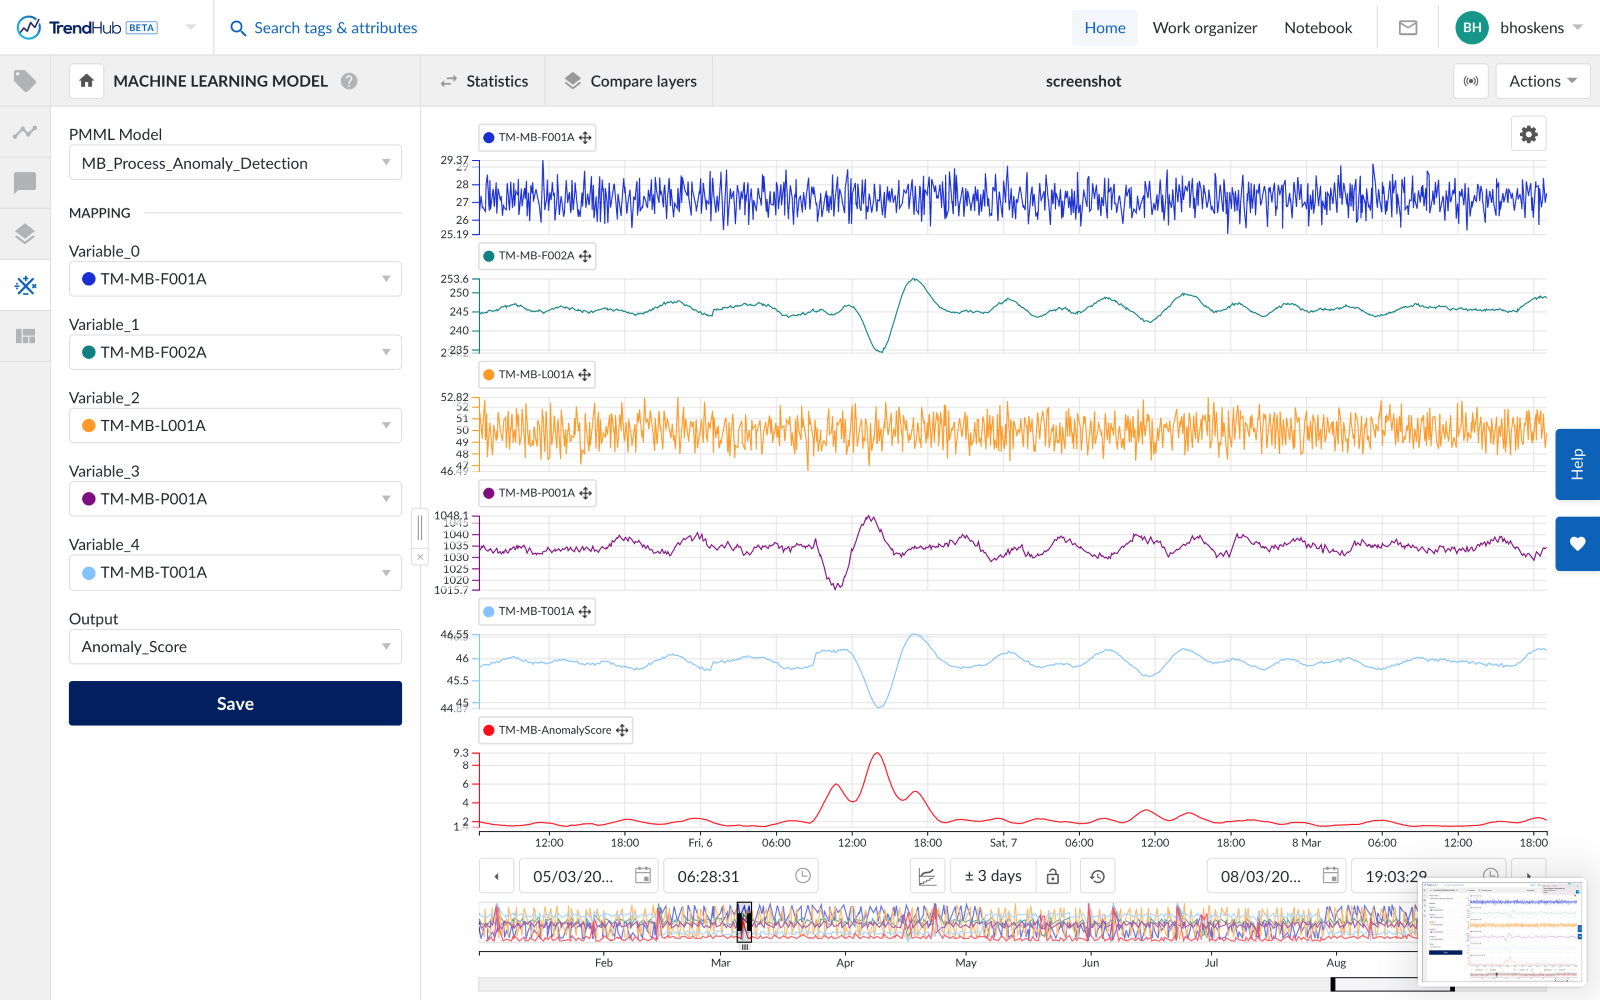Image resolution: width=1600 pixels, height=1000 pixels.
Task: Save the model mapping
Action: [x=235, y=703]
